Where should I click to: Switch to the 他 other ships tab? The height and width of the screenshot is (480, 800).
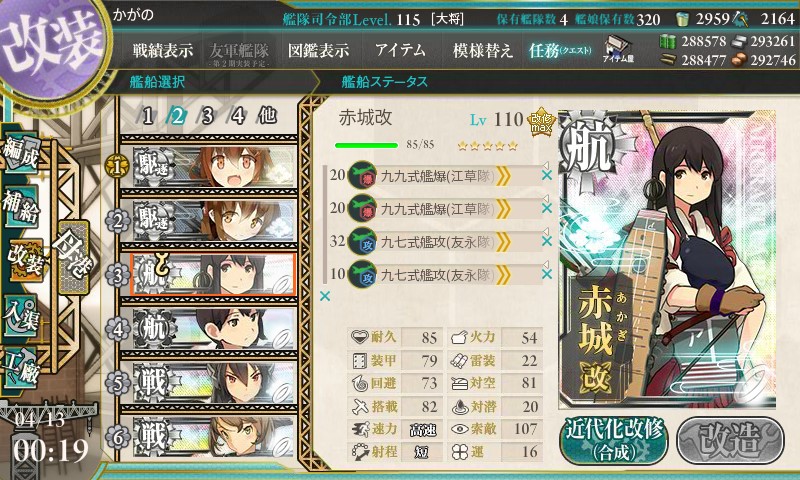point(267,116)
